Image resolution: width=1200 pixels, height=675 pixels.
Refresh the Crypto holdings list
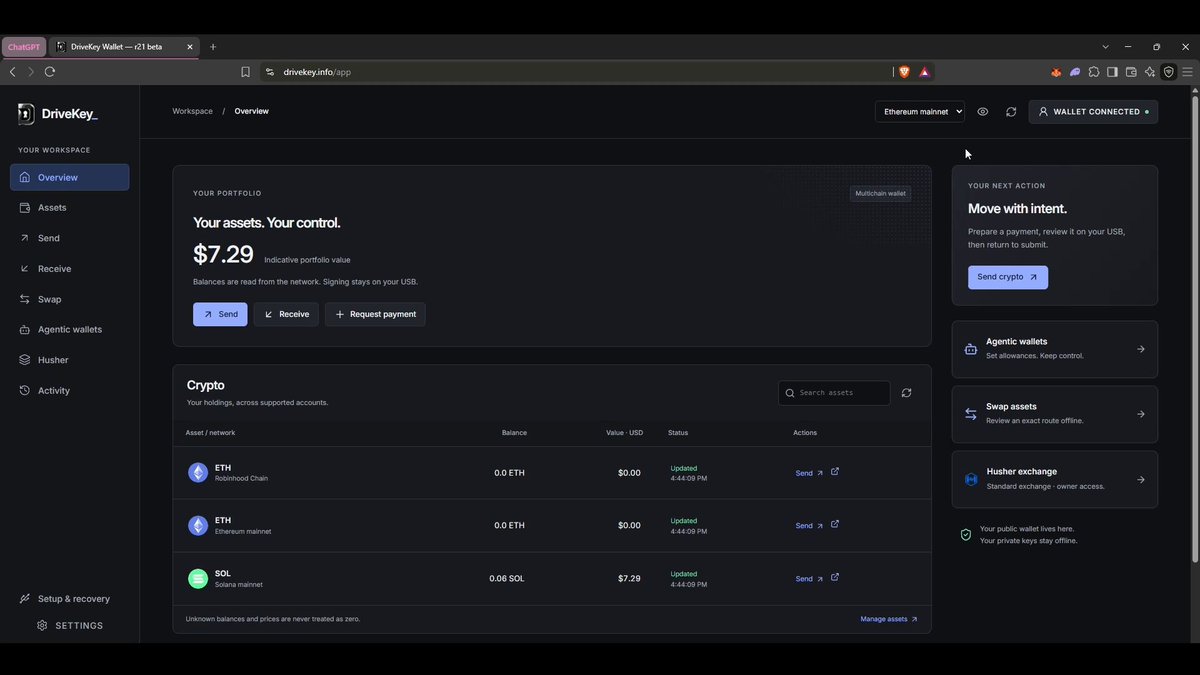[x=906, y=393]
